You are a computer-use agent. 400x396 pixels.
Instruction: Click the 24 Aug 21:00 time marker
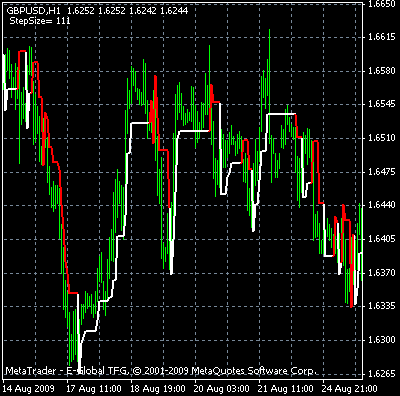(350, 389)
